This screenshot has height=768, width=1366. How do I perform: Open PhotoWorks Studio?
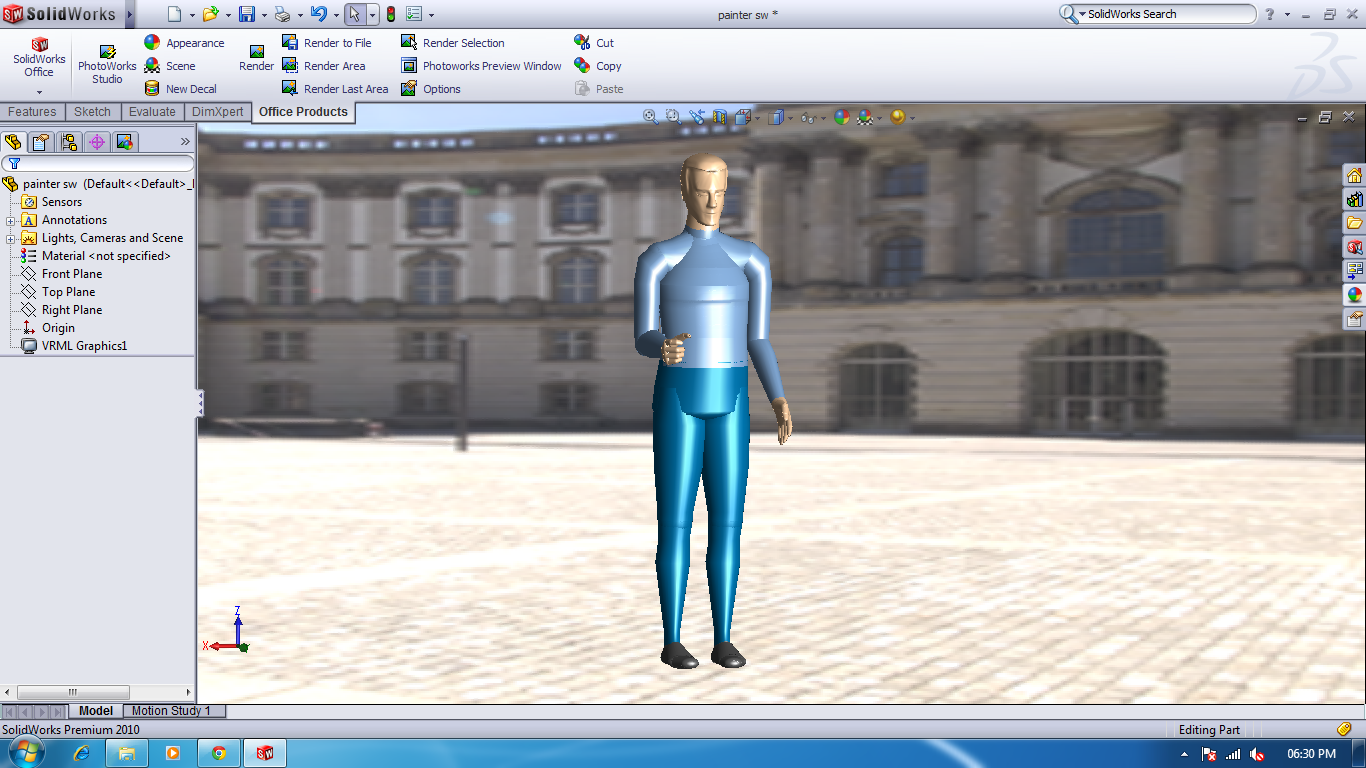click(107, 65)
